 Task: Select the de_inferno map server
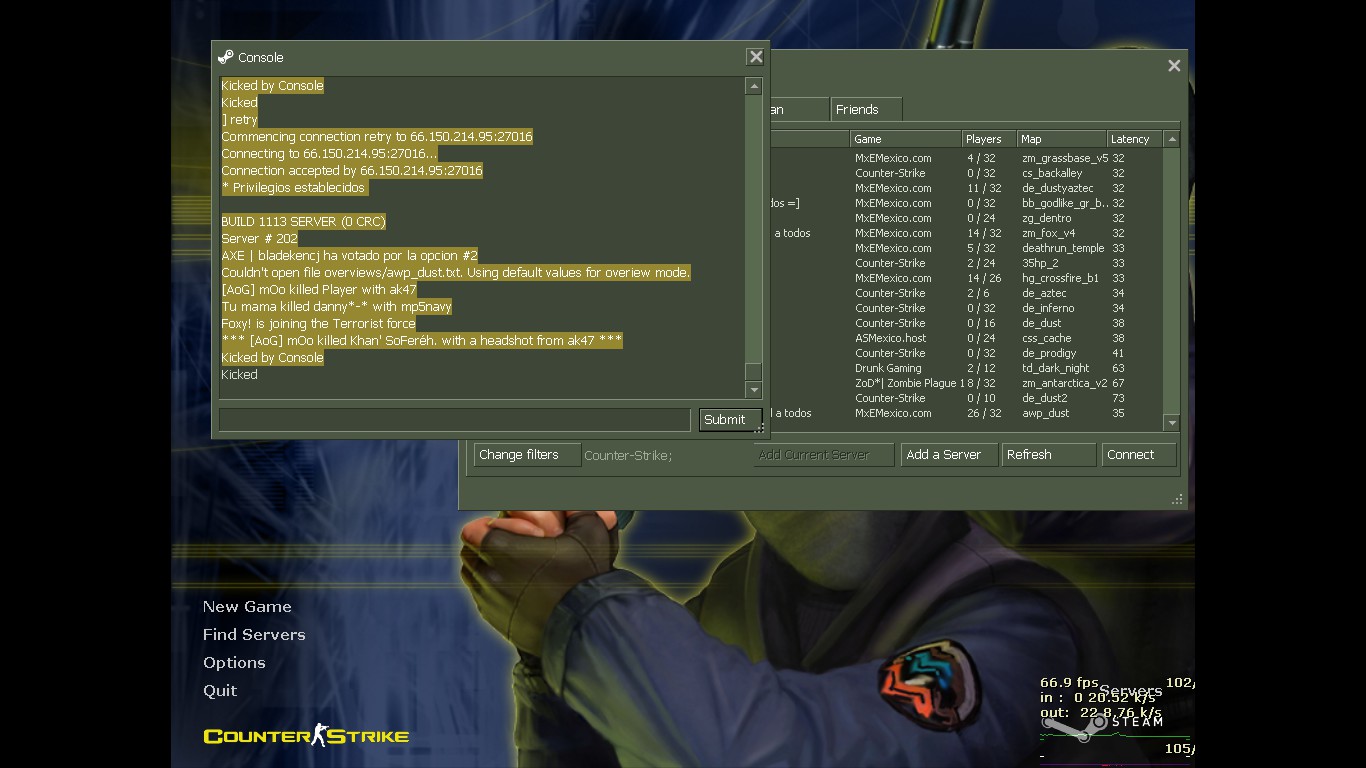1048,308
